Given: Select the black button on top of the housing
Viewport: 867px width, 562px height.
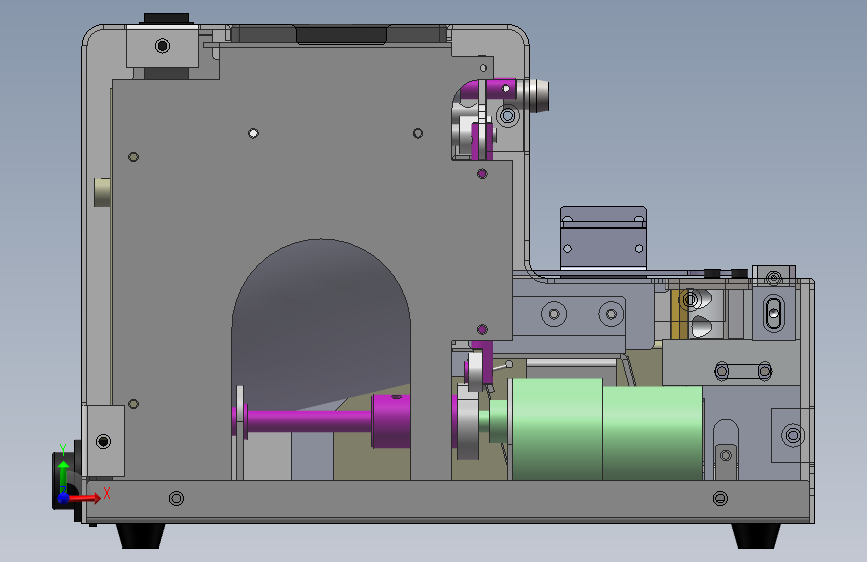Looking at the screenshot, I should click(166, 18).
